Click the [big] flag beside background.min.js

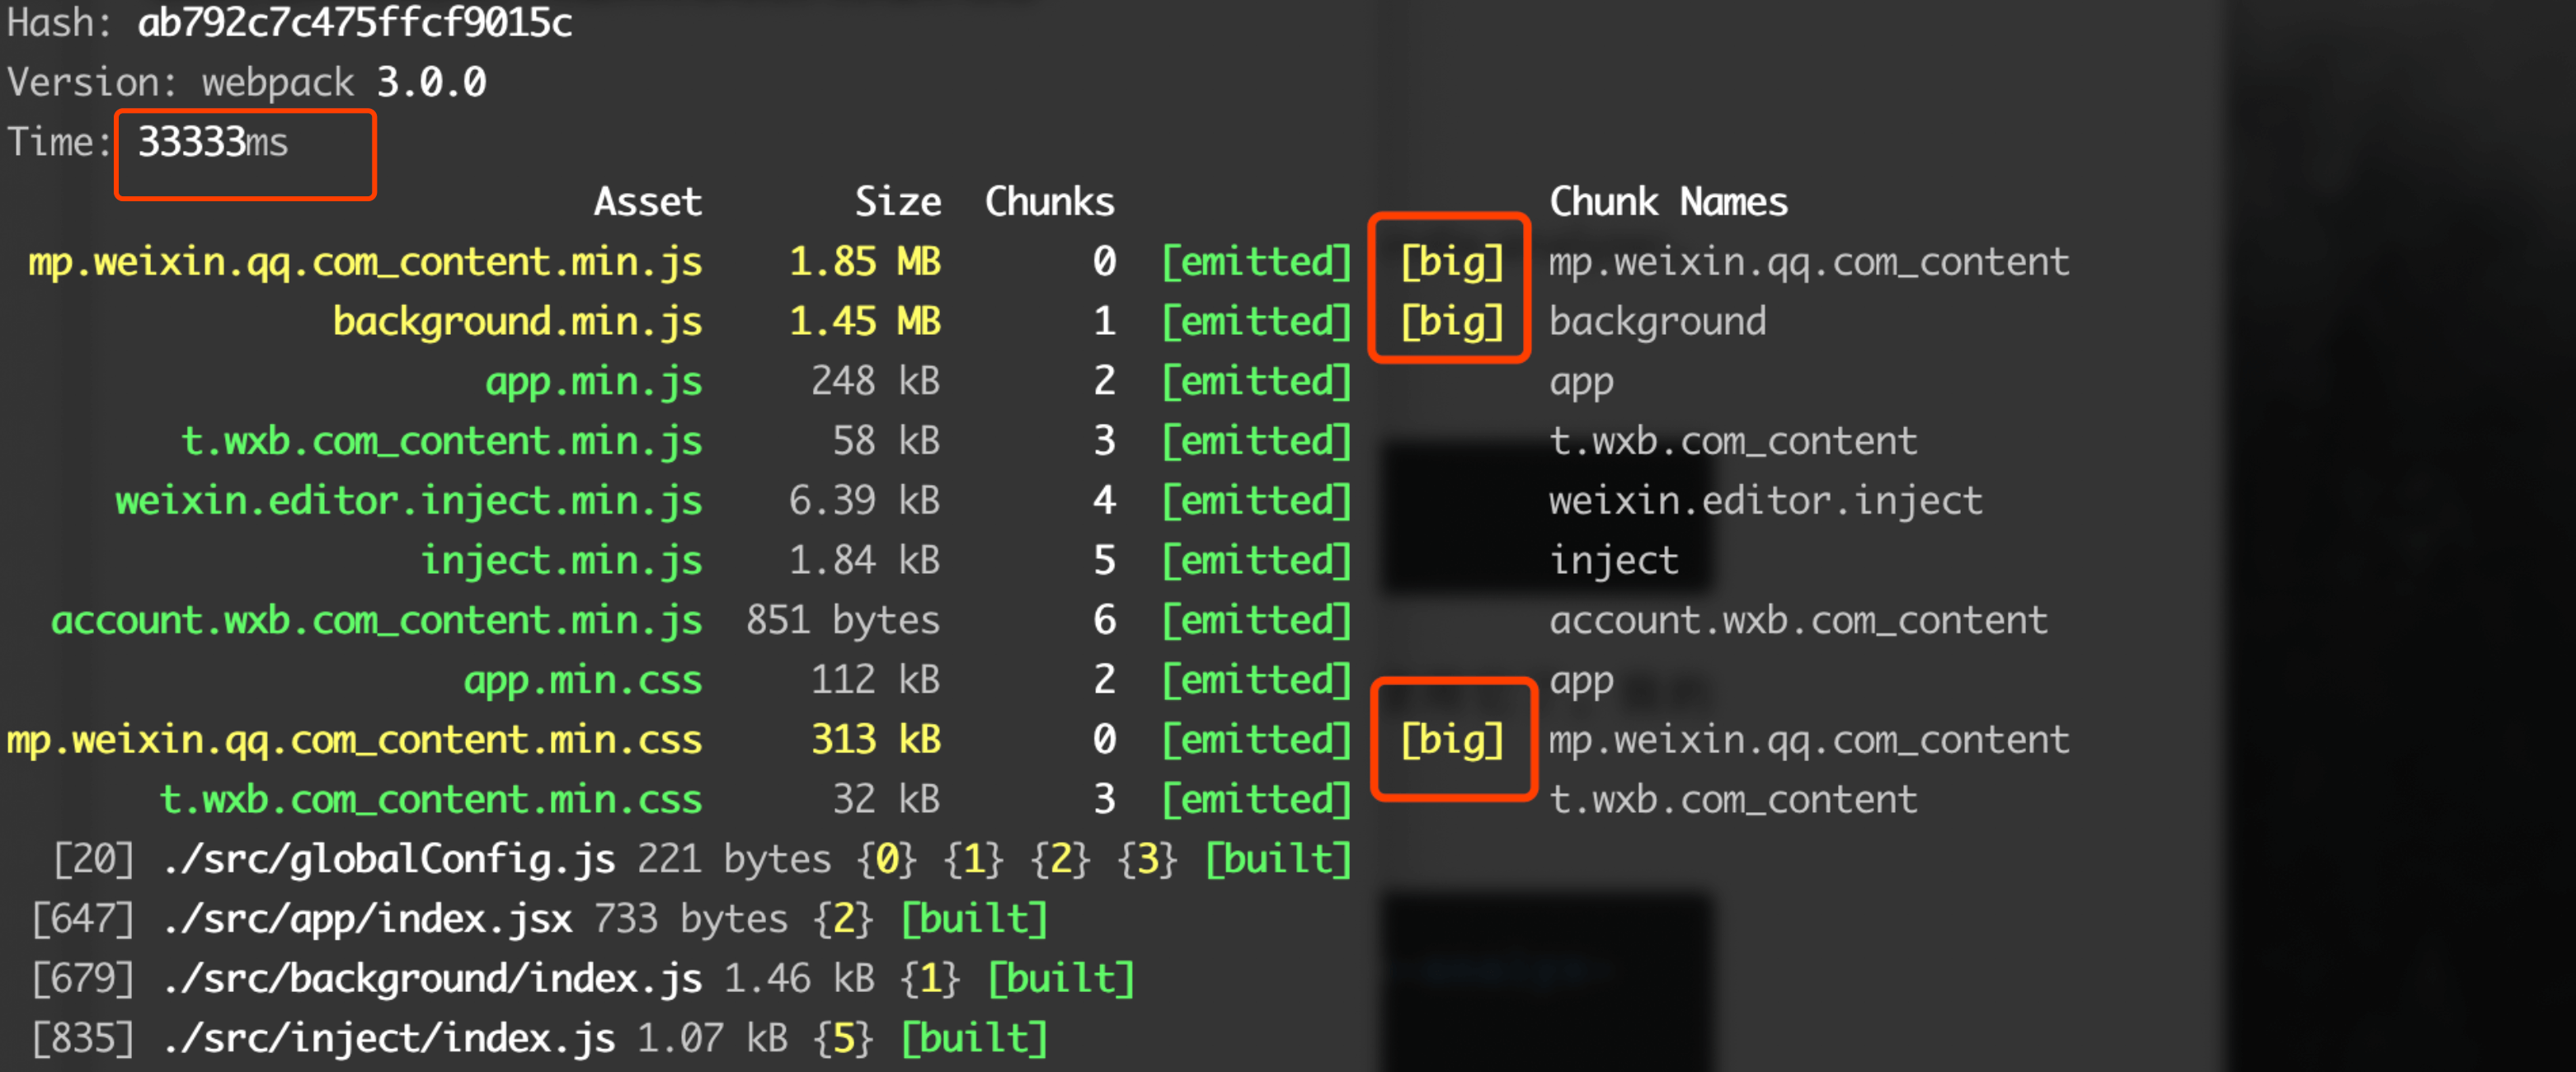[1451, 322]
